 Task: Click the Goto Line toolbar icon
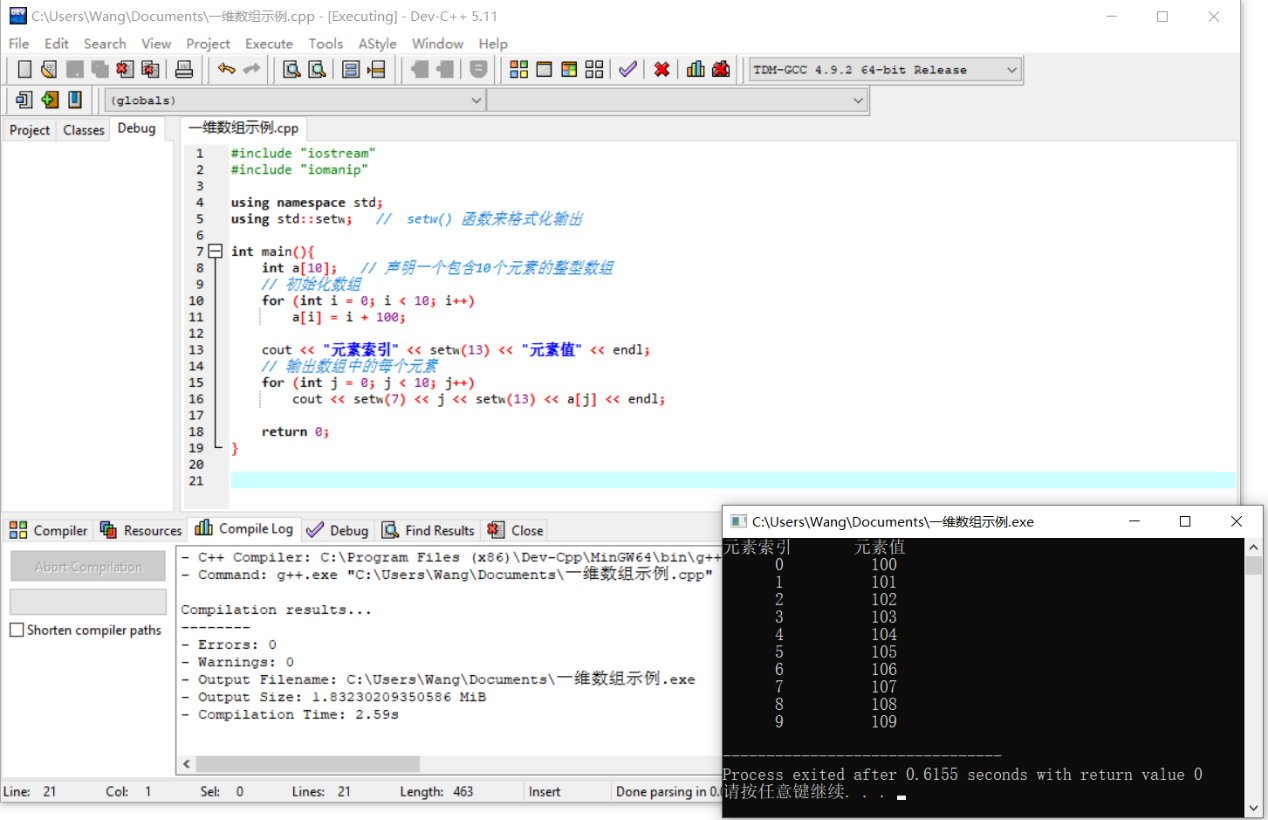pos(376,69)
